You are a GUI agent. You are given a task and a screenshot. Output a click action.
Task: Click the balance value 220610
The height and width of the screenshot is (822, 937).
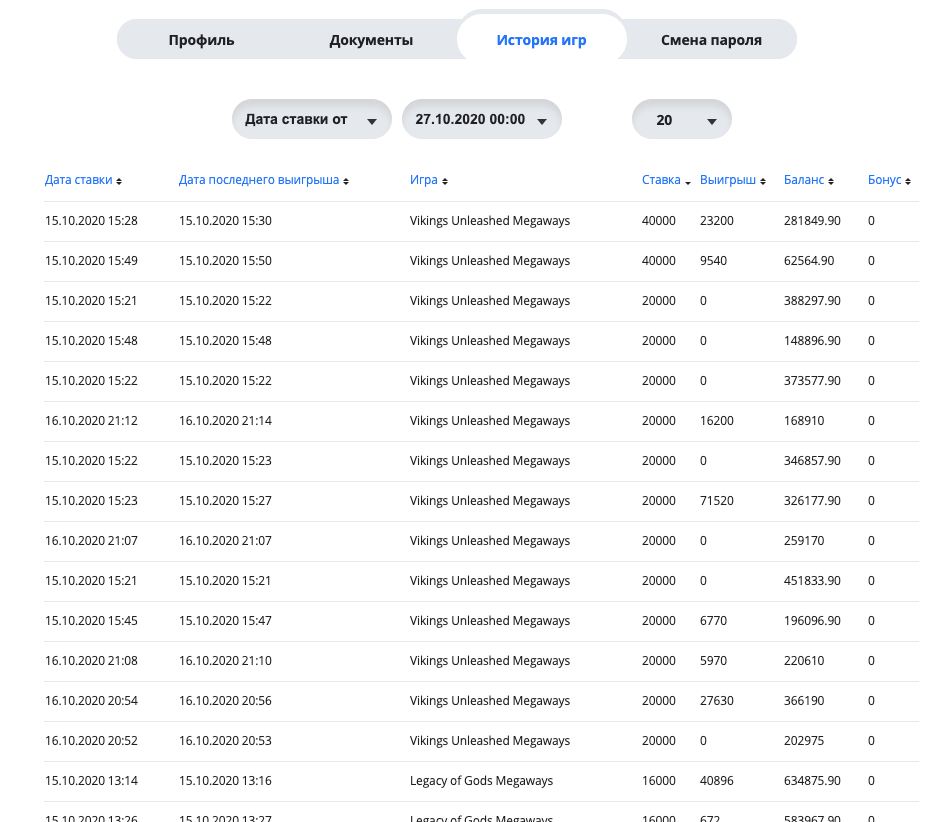click(804, 661)
